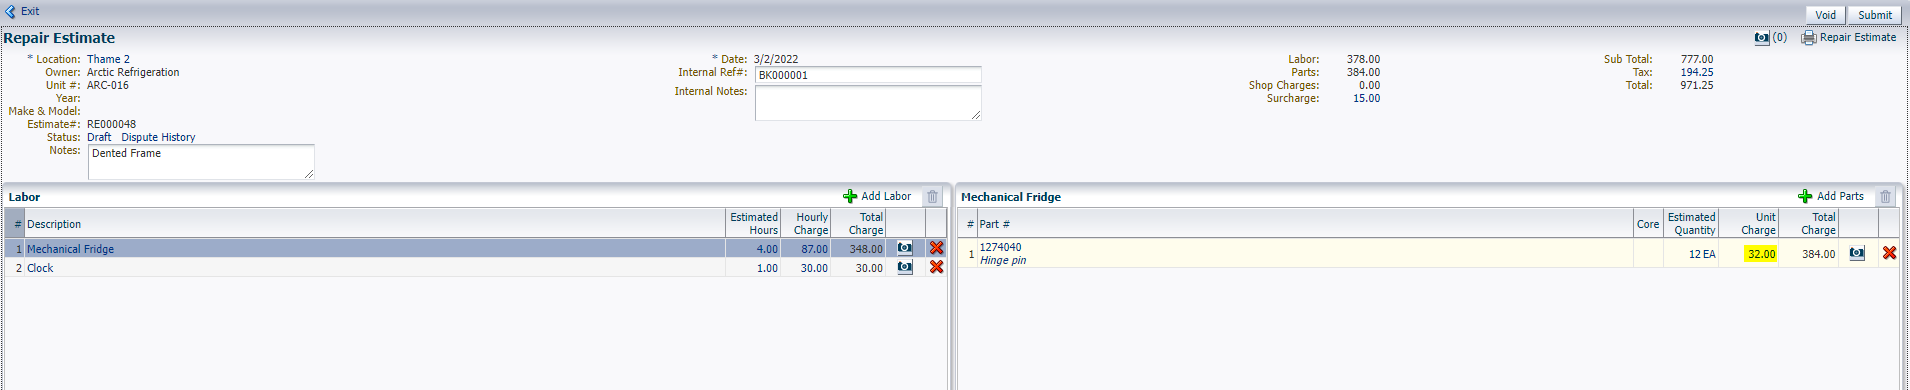Click the date value 3/2/2022
1910x390 pixels.
pos(776,60)
